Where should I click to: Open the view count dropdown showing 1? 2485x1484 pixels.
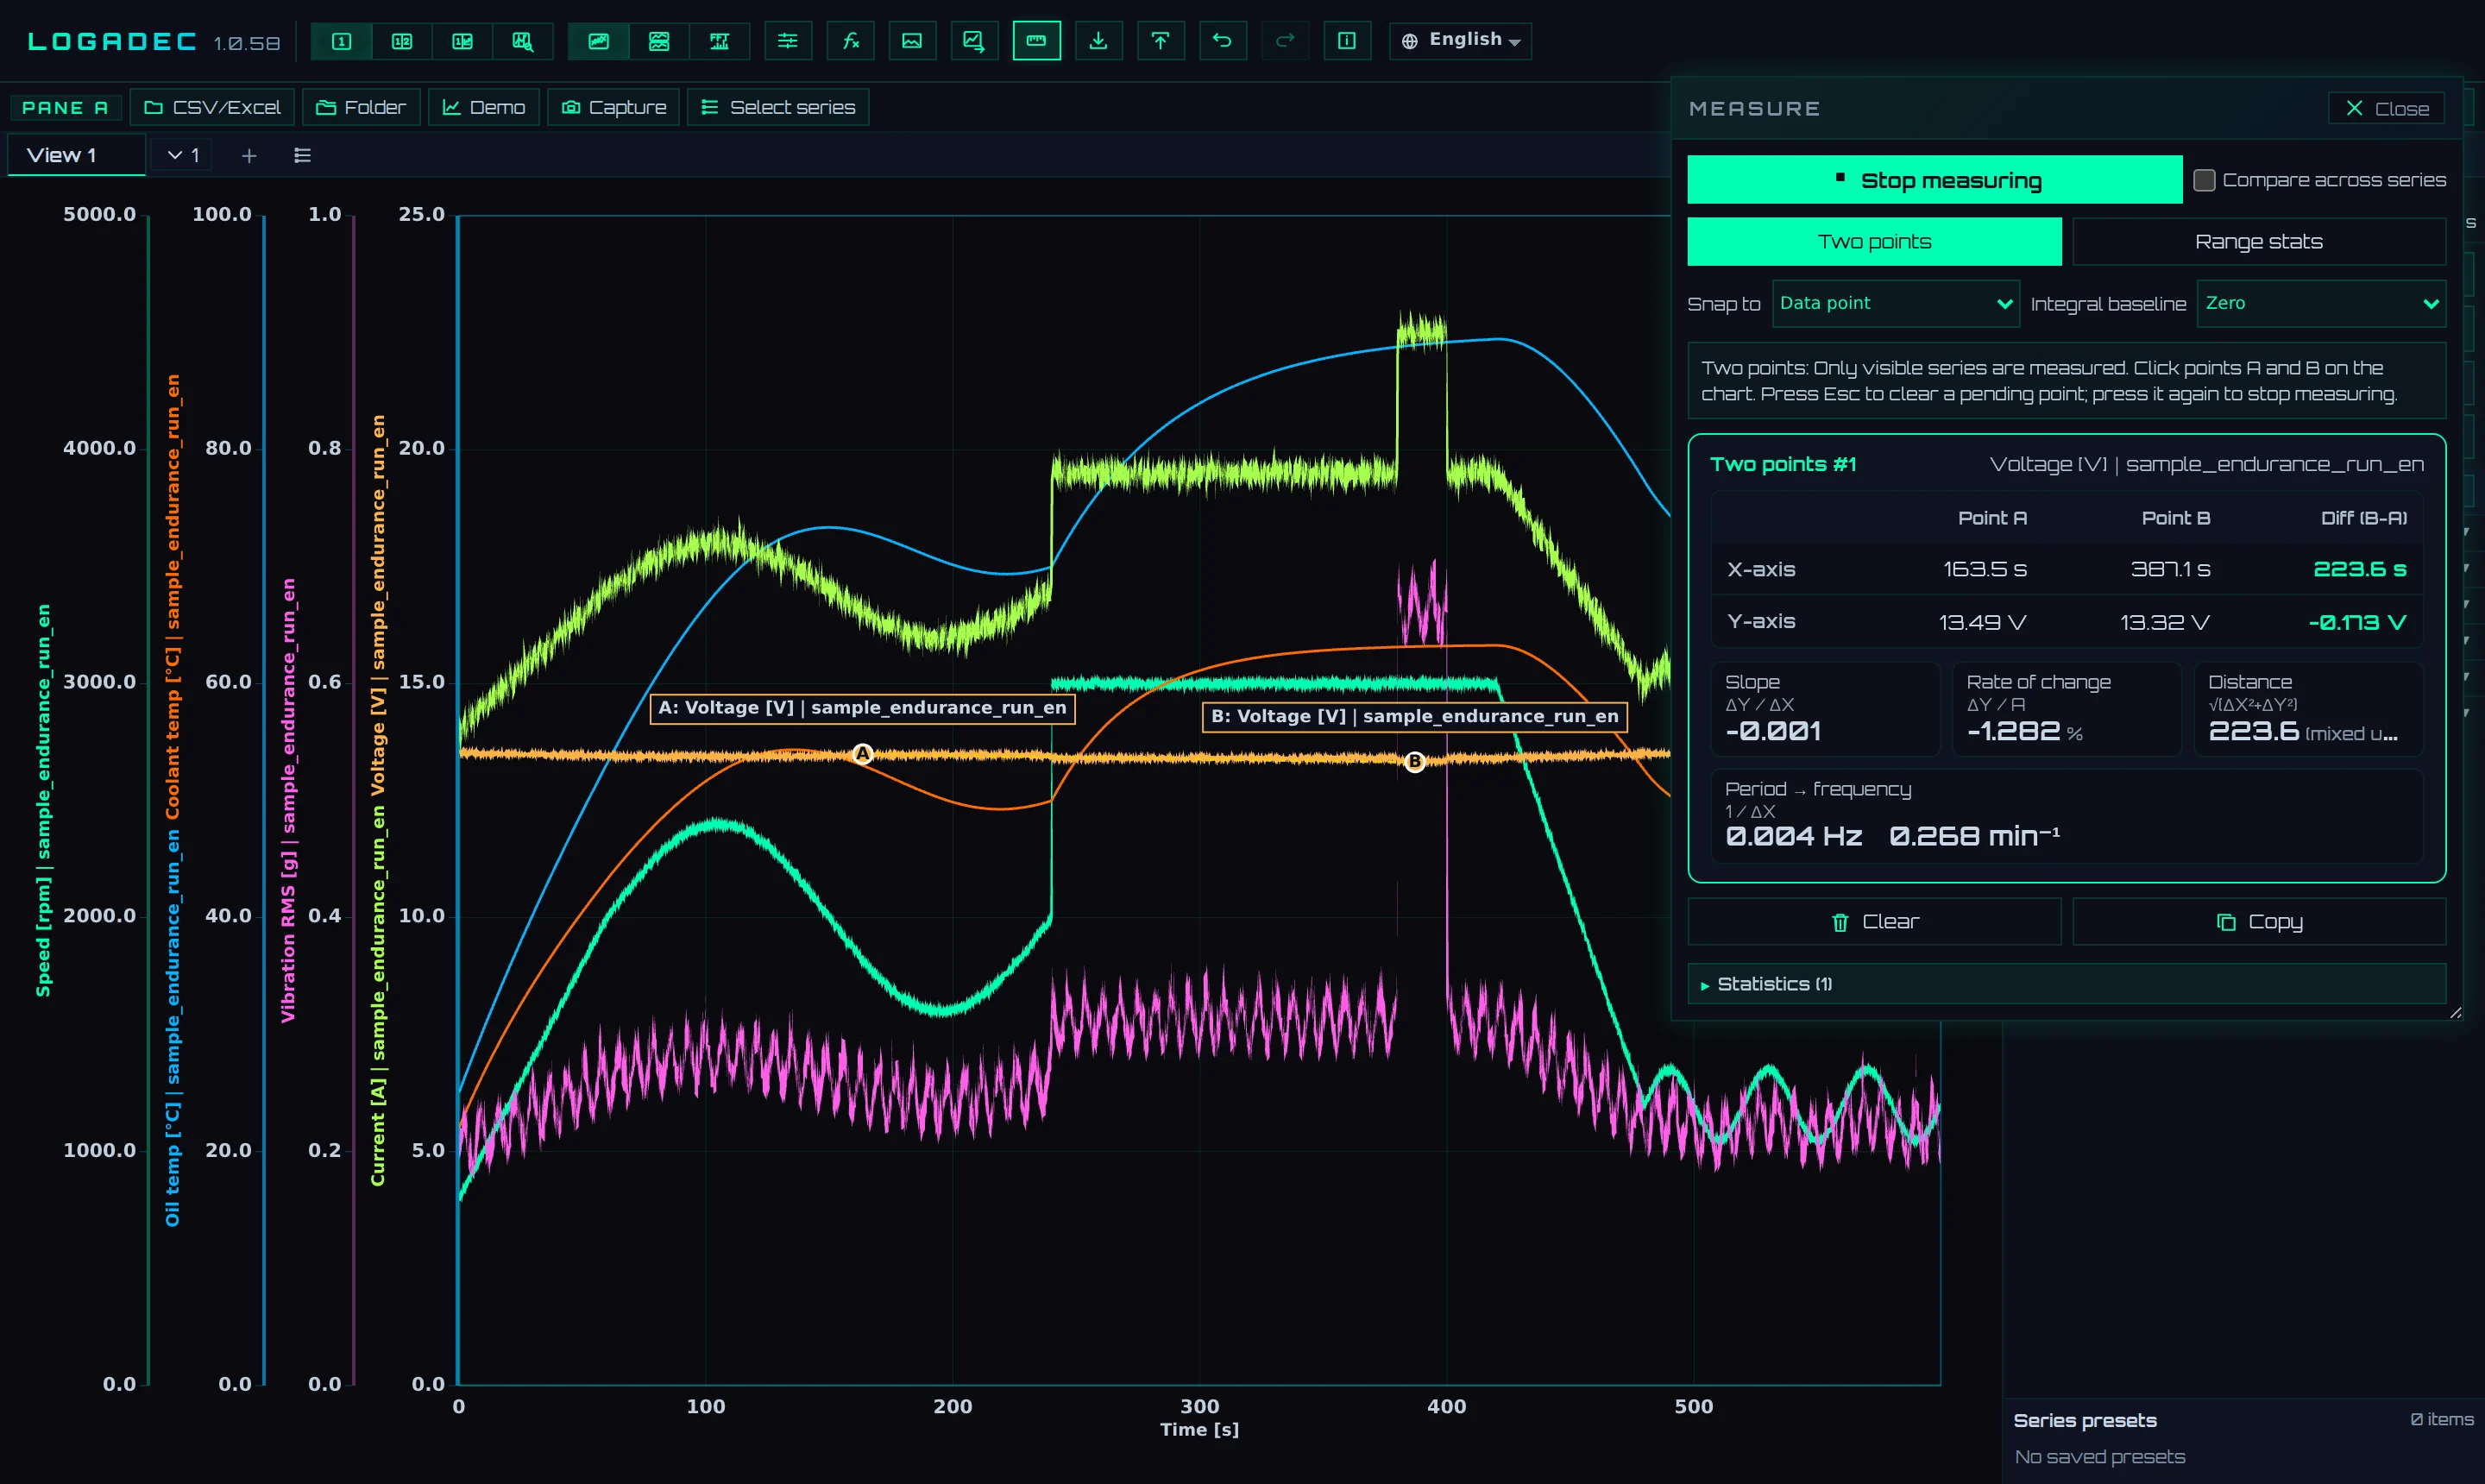point(183,155)
